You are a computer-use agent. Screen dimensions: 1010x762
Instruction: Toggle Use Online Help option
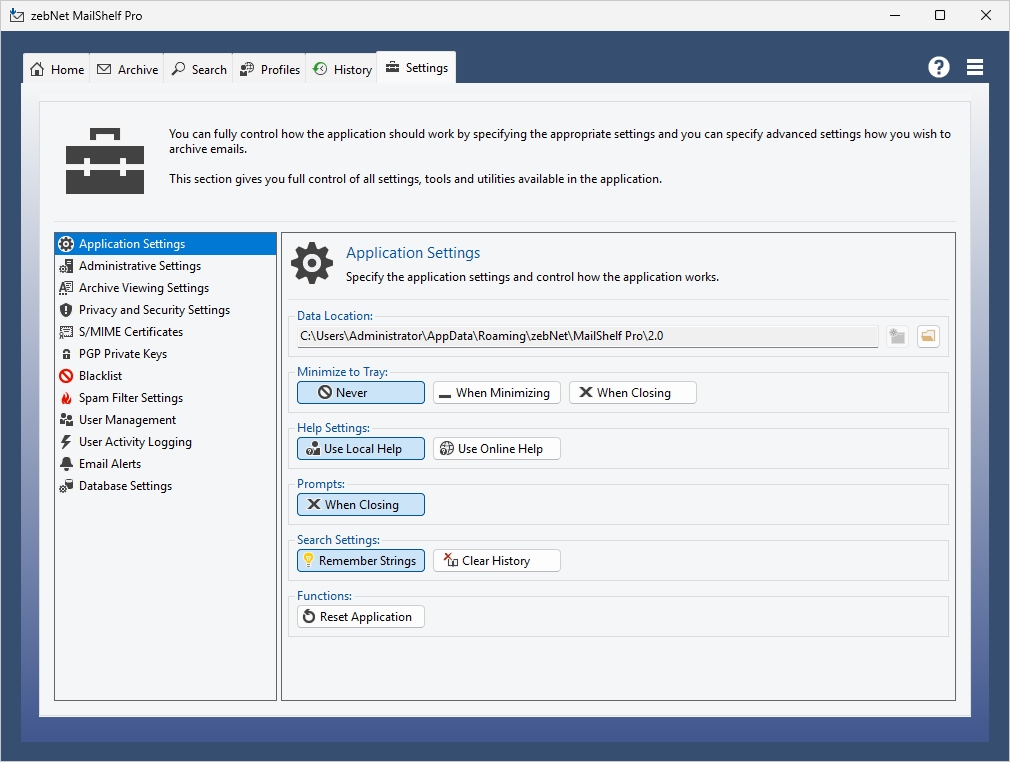497,449
